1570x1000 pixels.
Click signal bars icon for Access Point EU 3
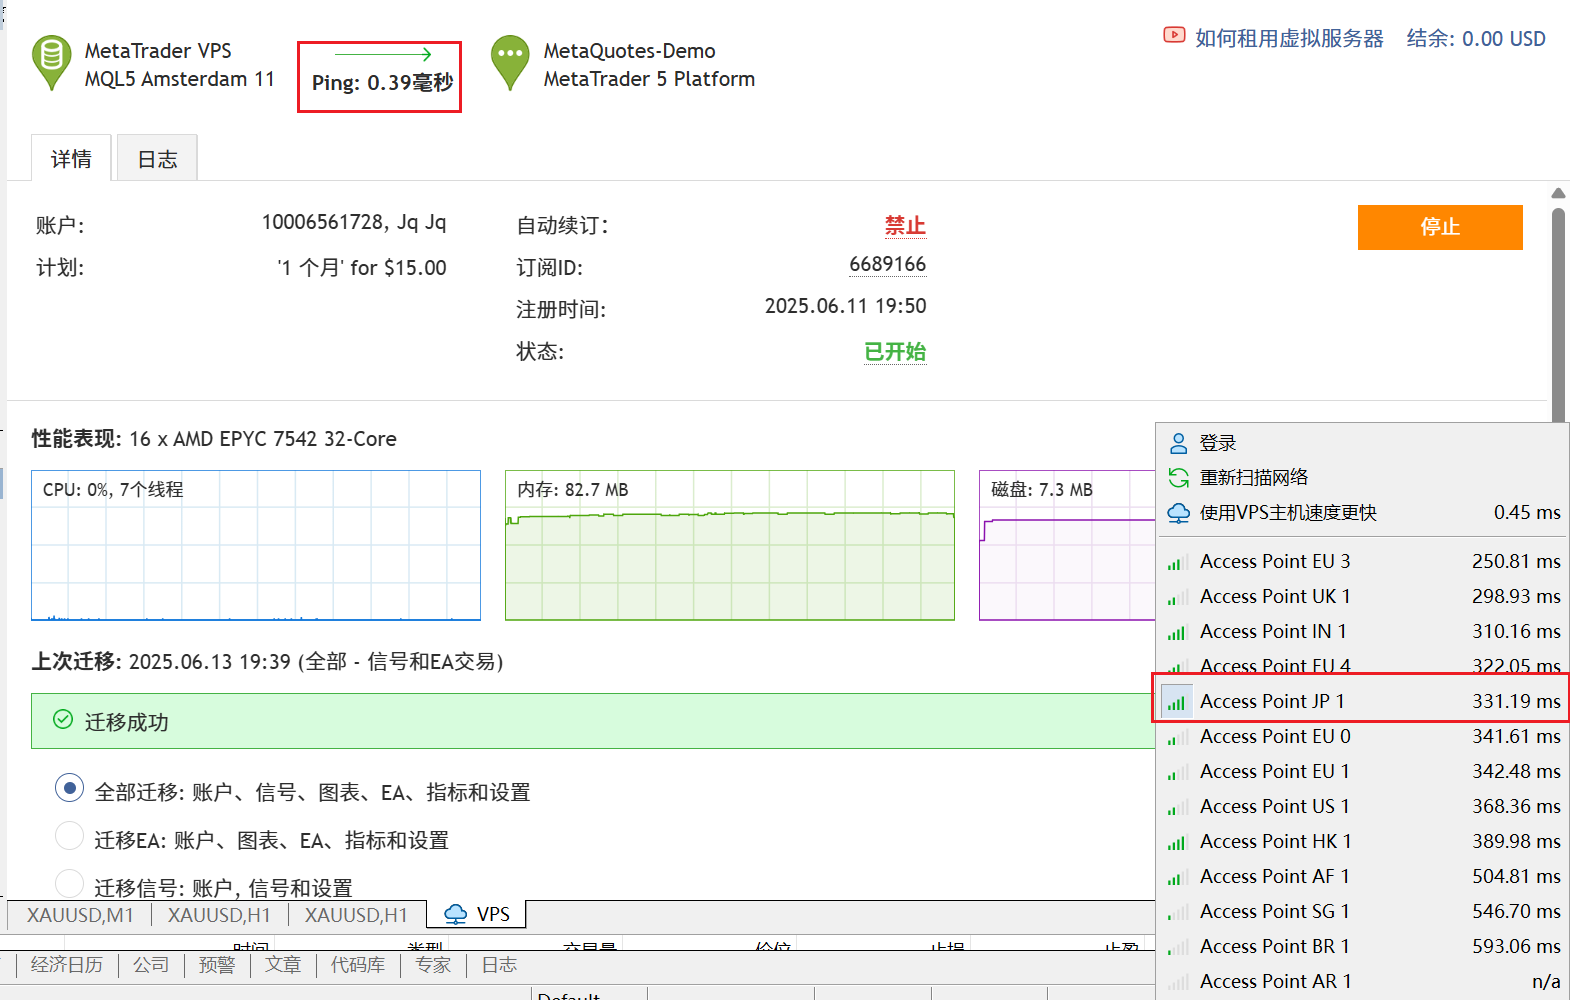1178,562
